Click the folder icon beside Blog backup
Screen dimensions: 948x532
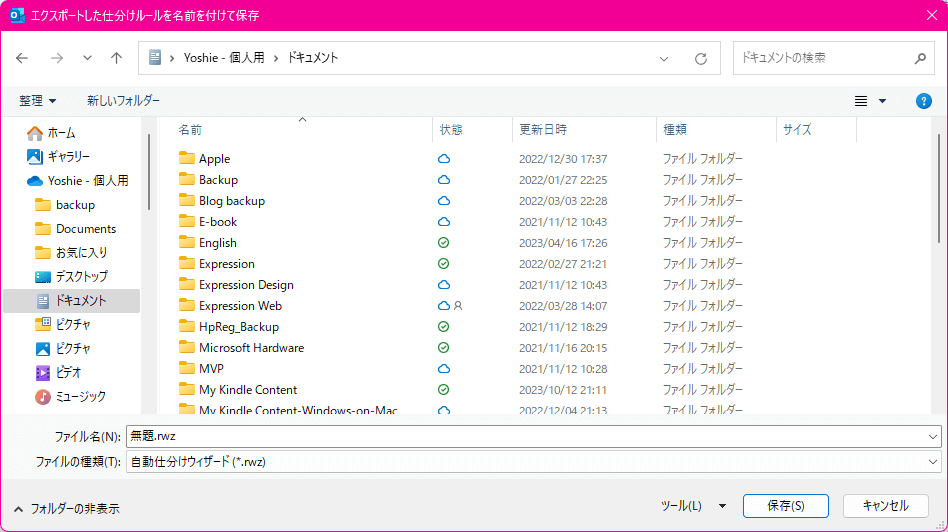[187, 200]
